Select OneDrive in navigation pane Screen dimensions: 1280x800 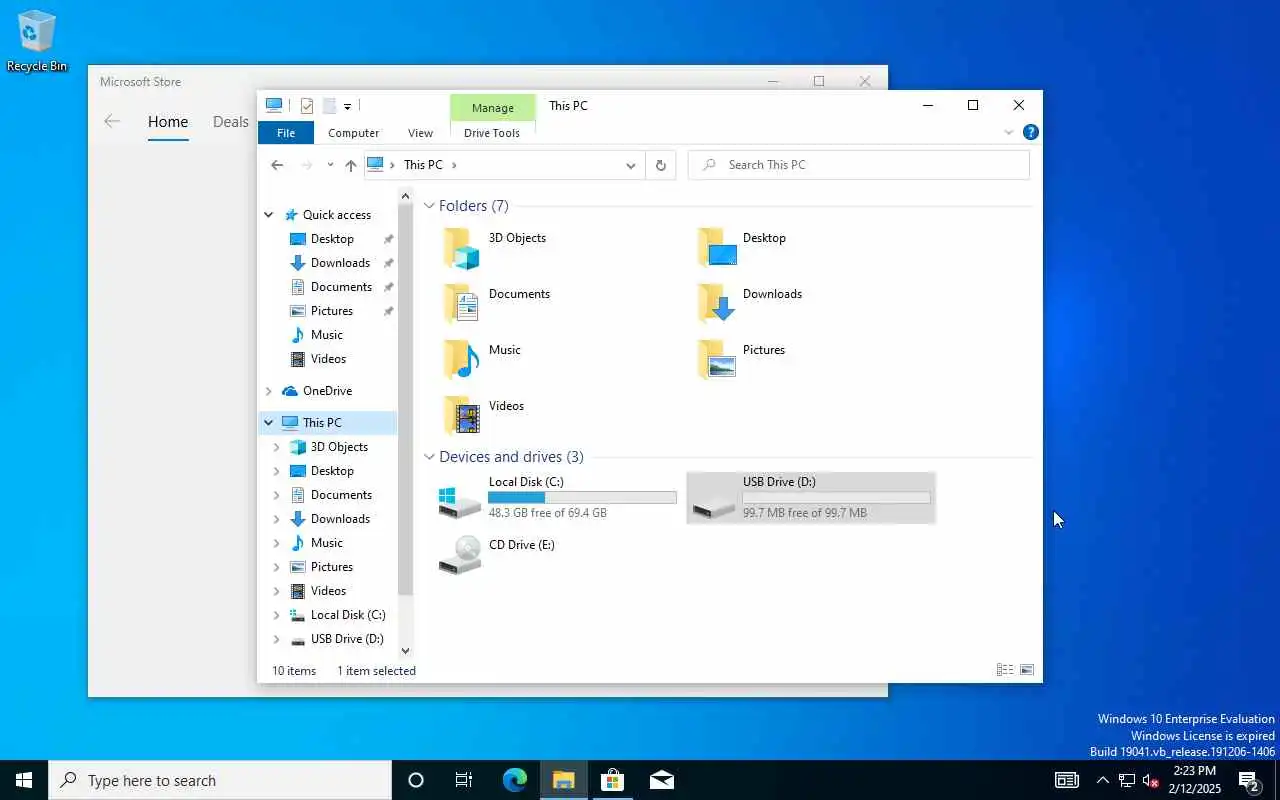327,391
